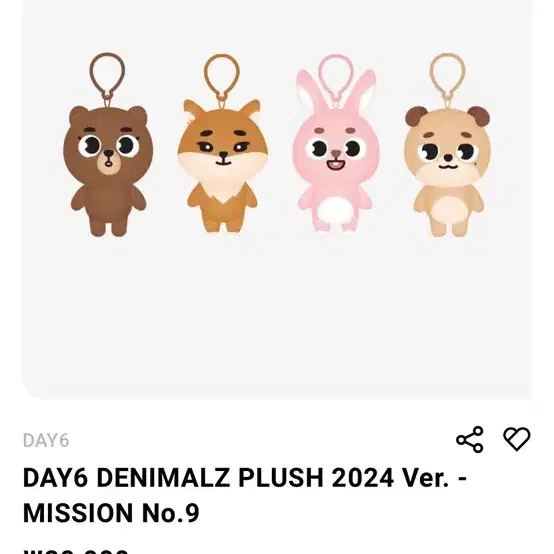554x554 pixels.
Task: Click the rabbit's white belly
Action: tap(335, 210)
